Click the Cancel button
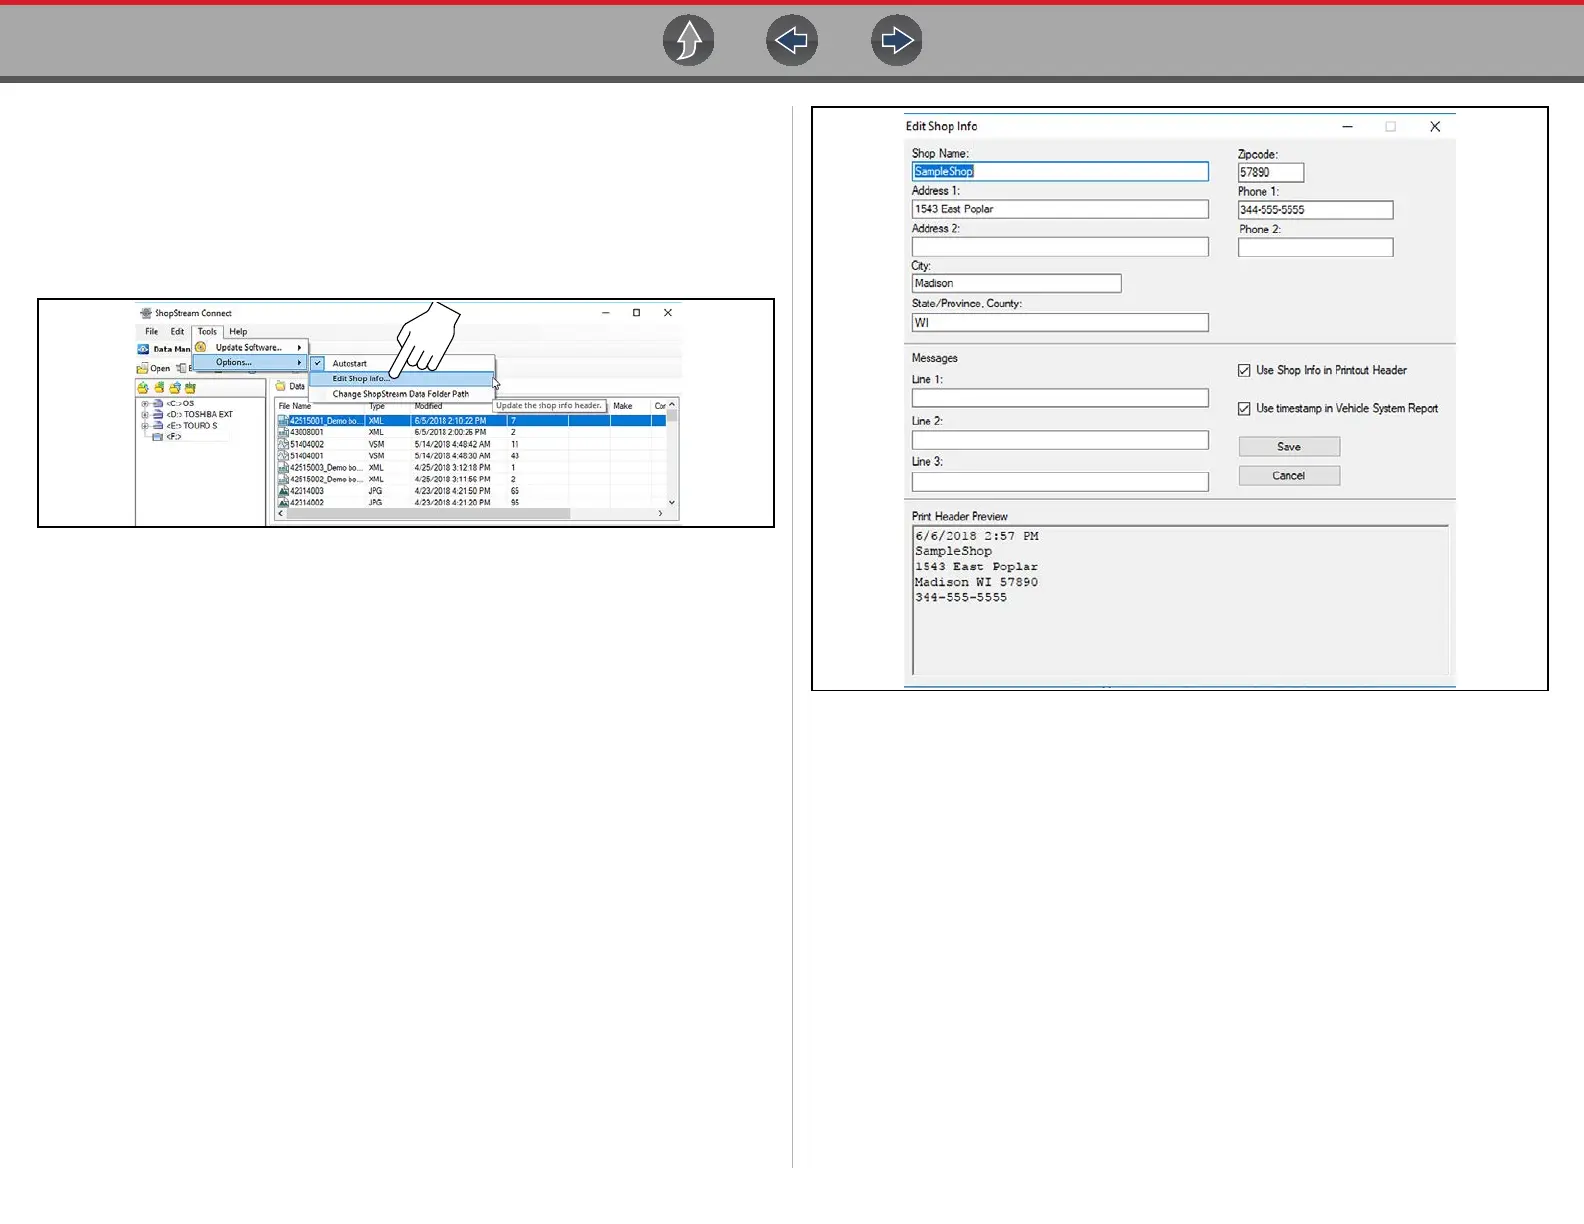The width and height of the screenshot is (1584, 1224). tap(1289, 476)
